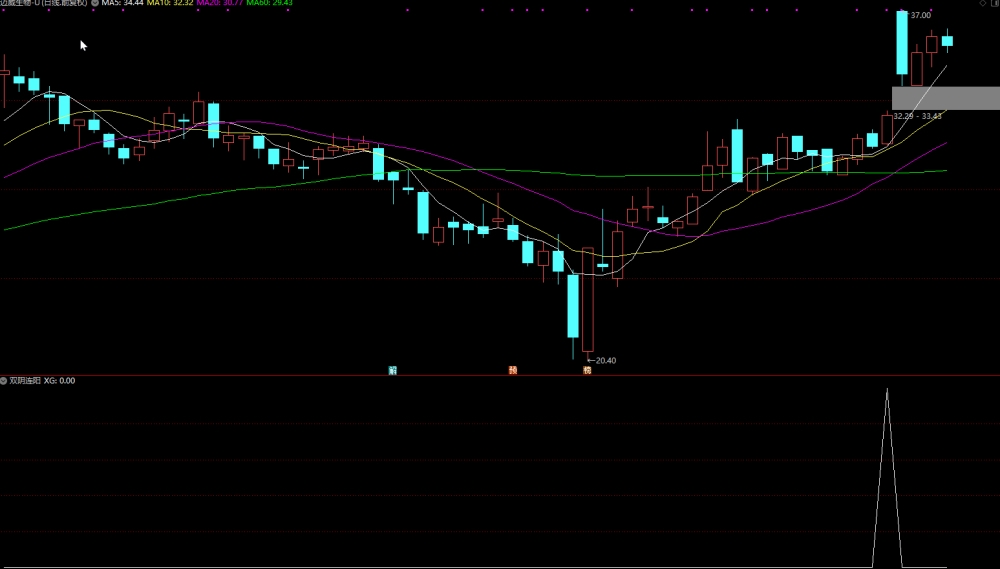Select the MA5: 34.44 label
Image resolution: width=1000 pixels, height=569 pixels.
coord(122,3)
